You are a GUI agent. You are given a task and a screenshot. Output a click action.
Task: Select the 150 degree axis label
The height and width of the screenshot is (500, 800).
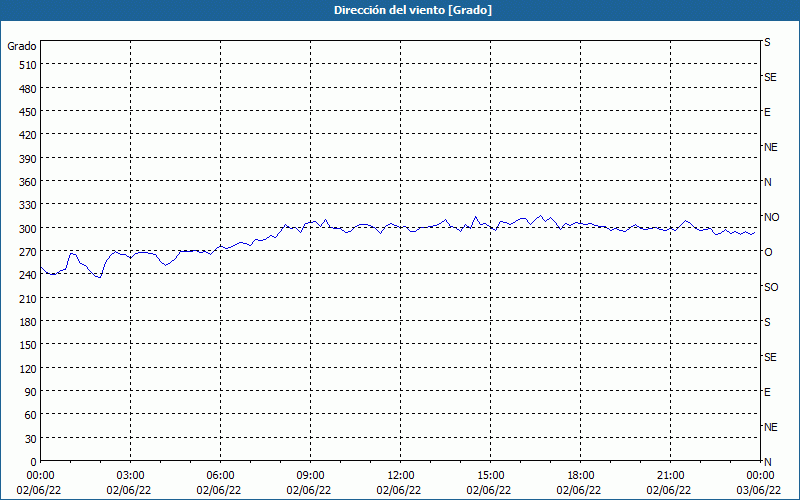28,345
